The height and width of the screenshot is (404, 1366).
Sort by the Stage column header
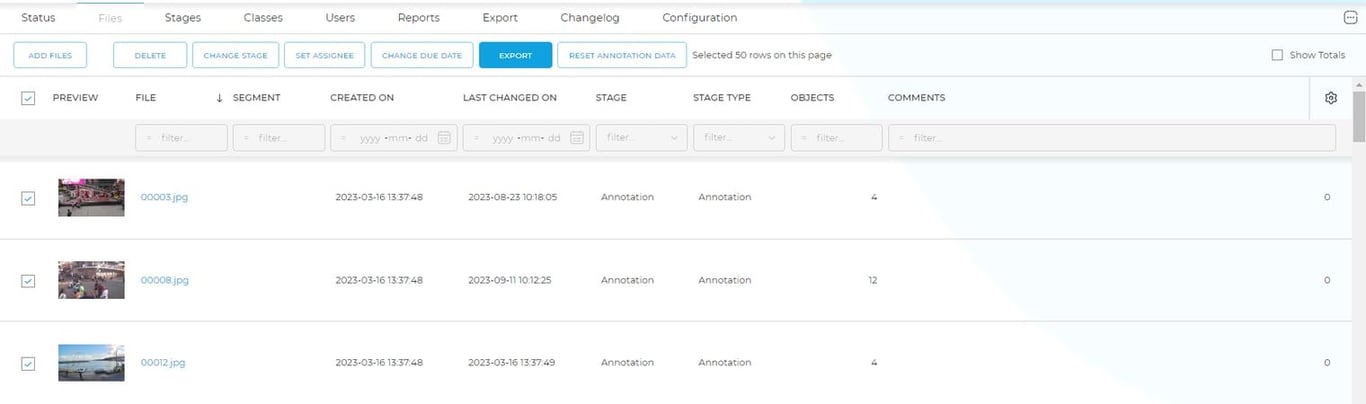click(611, 98)
